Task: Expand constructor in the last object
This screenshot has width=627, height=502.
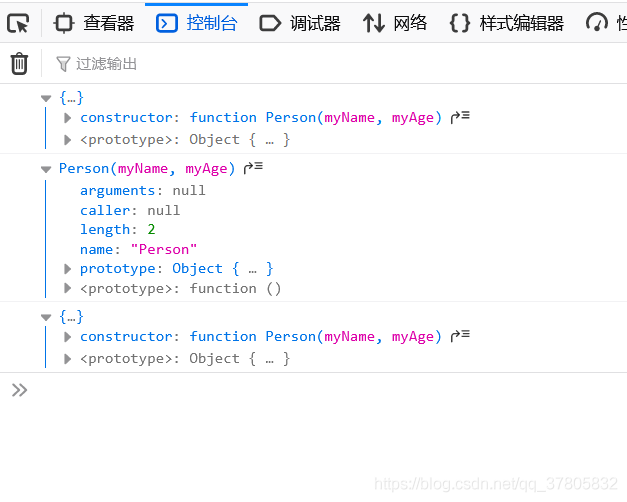Action: click(x=68, y=337)
